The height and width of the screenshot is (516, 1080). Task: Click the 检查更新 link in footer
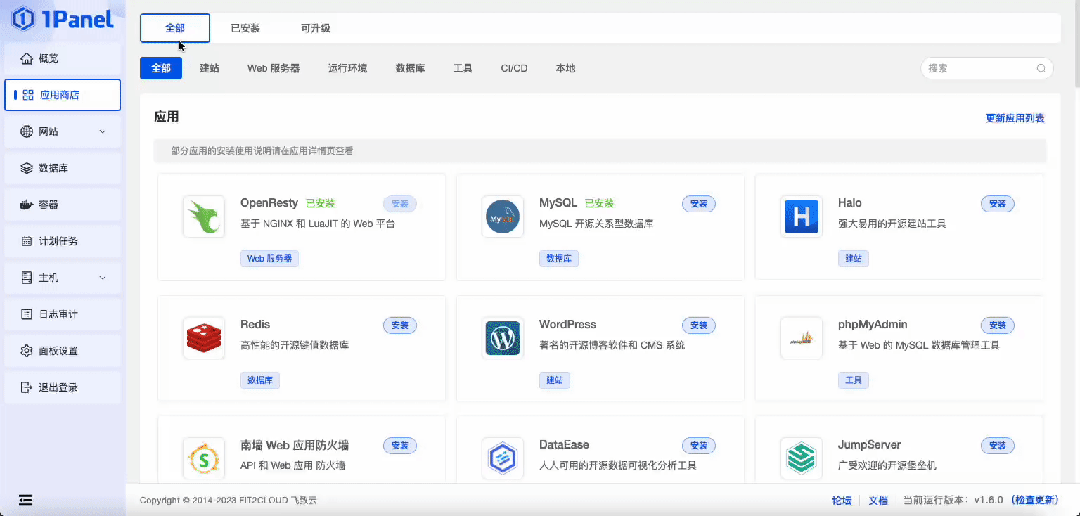pyautogui.click(x=1033, y=500)
